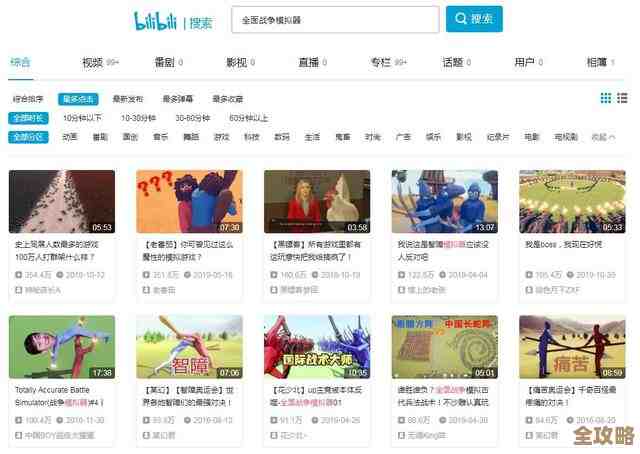
Task: Open circular army thumbnail 05:33
Action: 572,202
